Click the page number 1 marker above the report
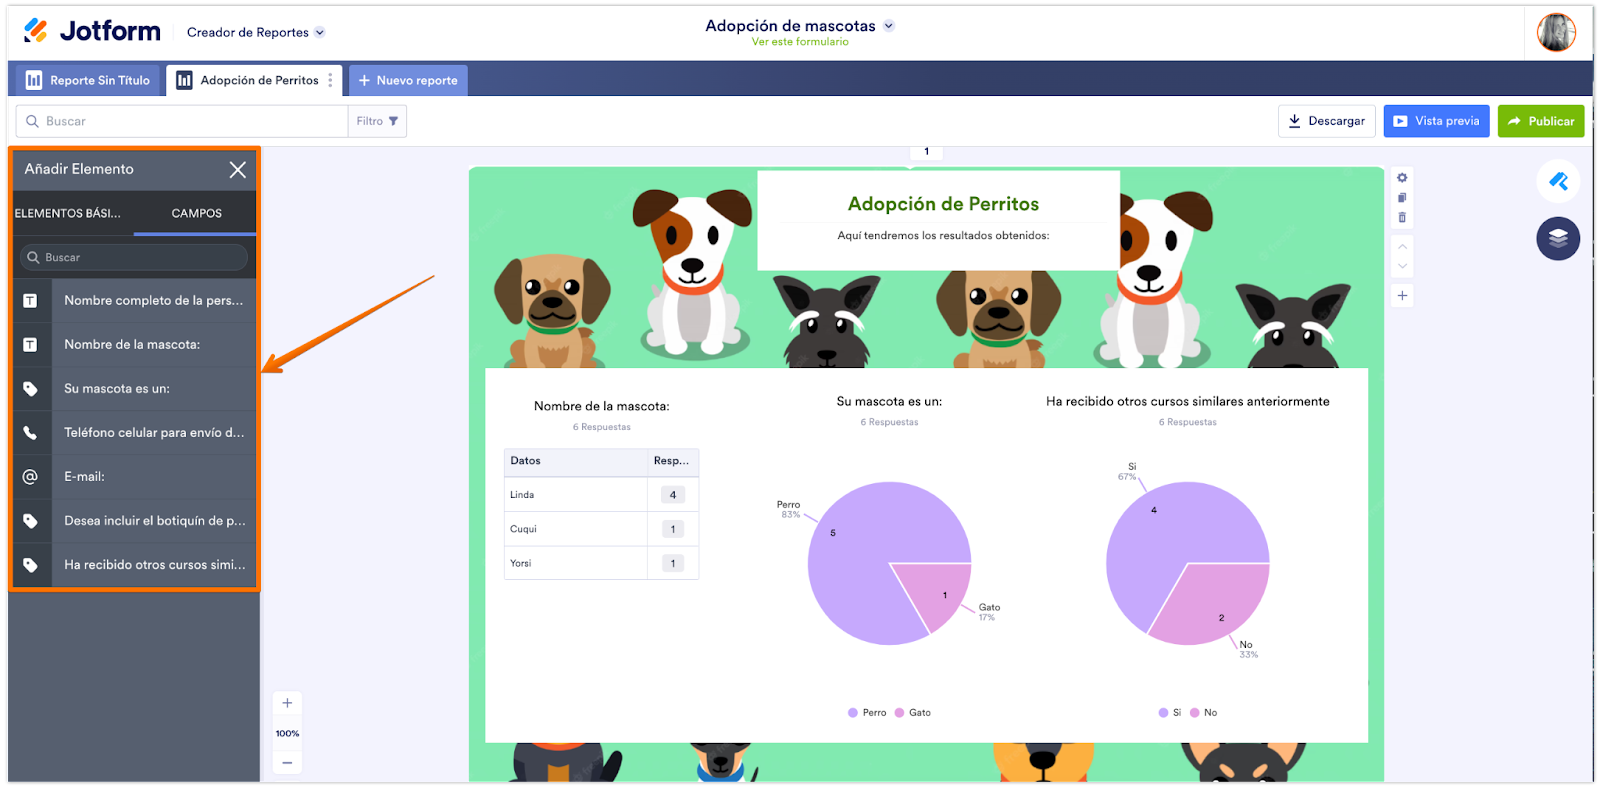The image size is (1600, 788). tap(927, 152)
